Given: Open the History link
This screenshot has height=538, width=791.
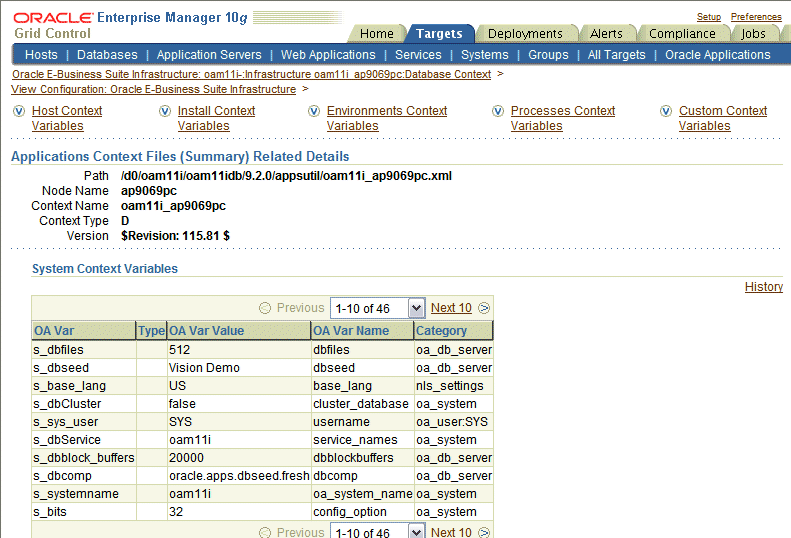Looking at the screenshot, I should [764, 287].
